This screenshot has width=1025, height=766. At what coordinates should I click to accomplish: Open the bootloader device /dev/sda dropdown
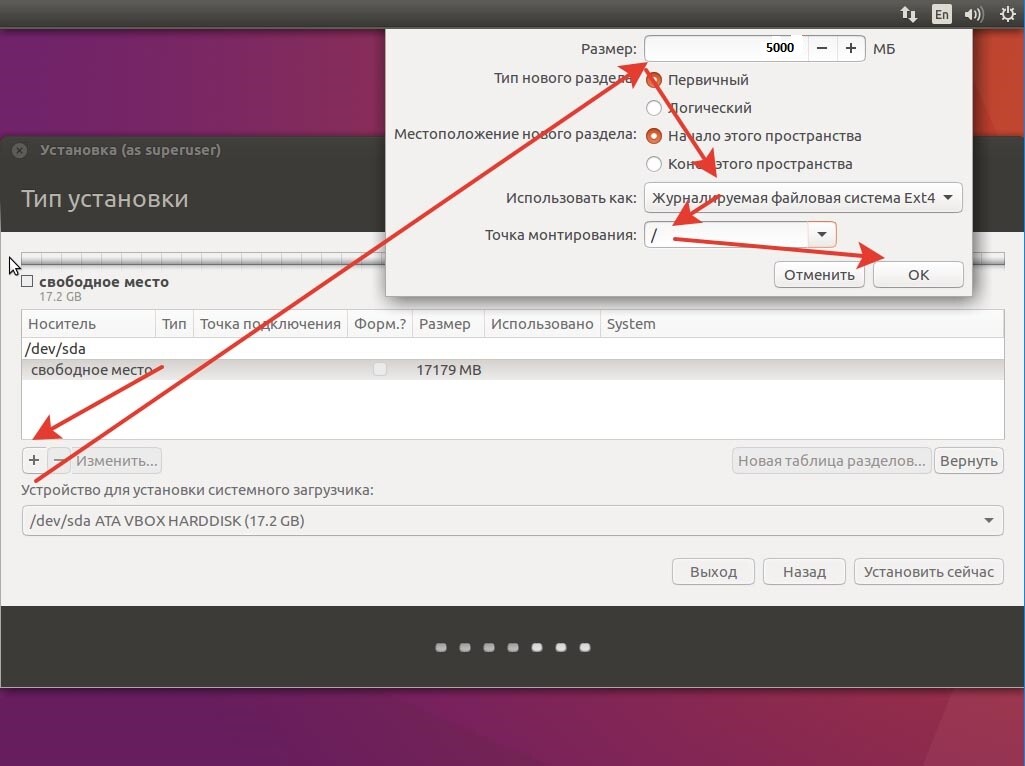pos(512,520)
